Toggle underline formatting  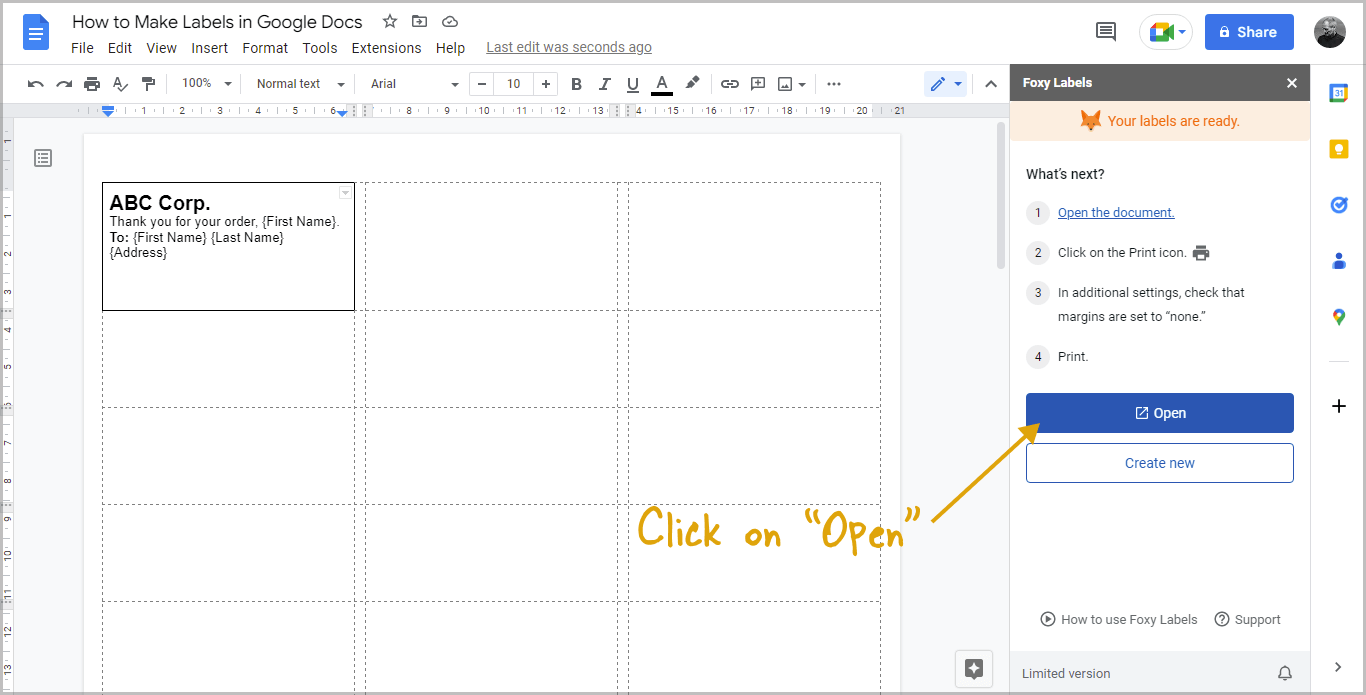(632, 83)
